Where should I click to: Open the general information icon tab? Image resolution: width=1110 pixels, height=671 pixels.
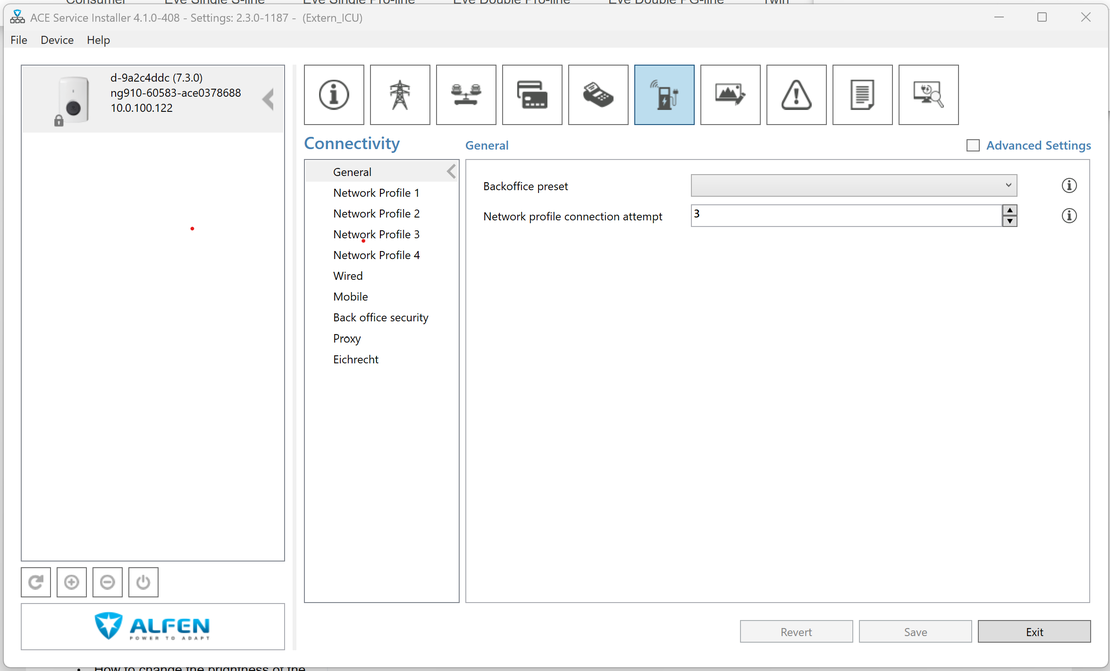point(334,95)
